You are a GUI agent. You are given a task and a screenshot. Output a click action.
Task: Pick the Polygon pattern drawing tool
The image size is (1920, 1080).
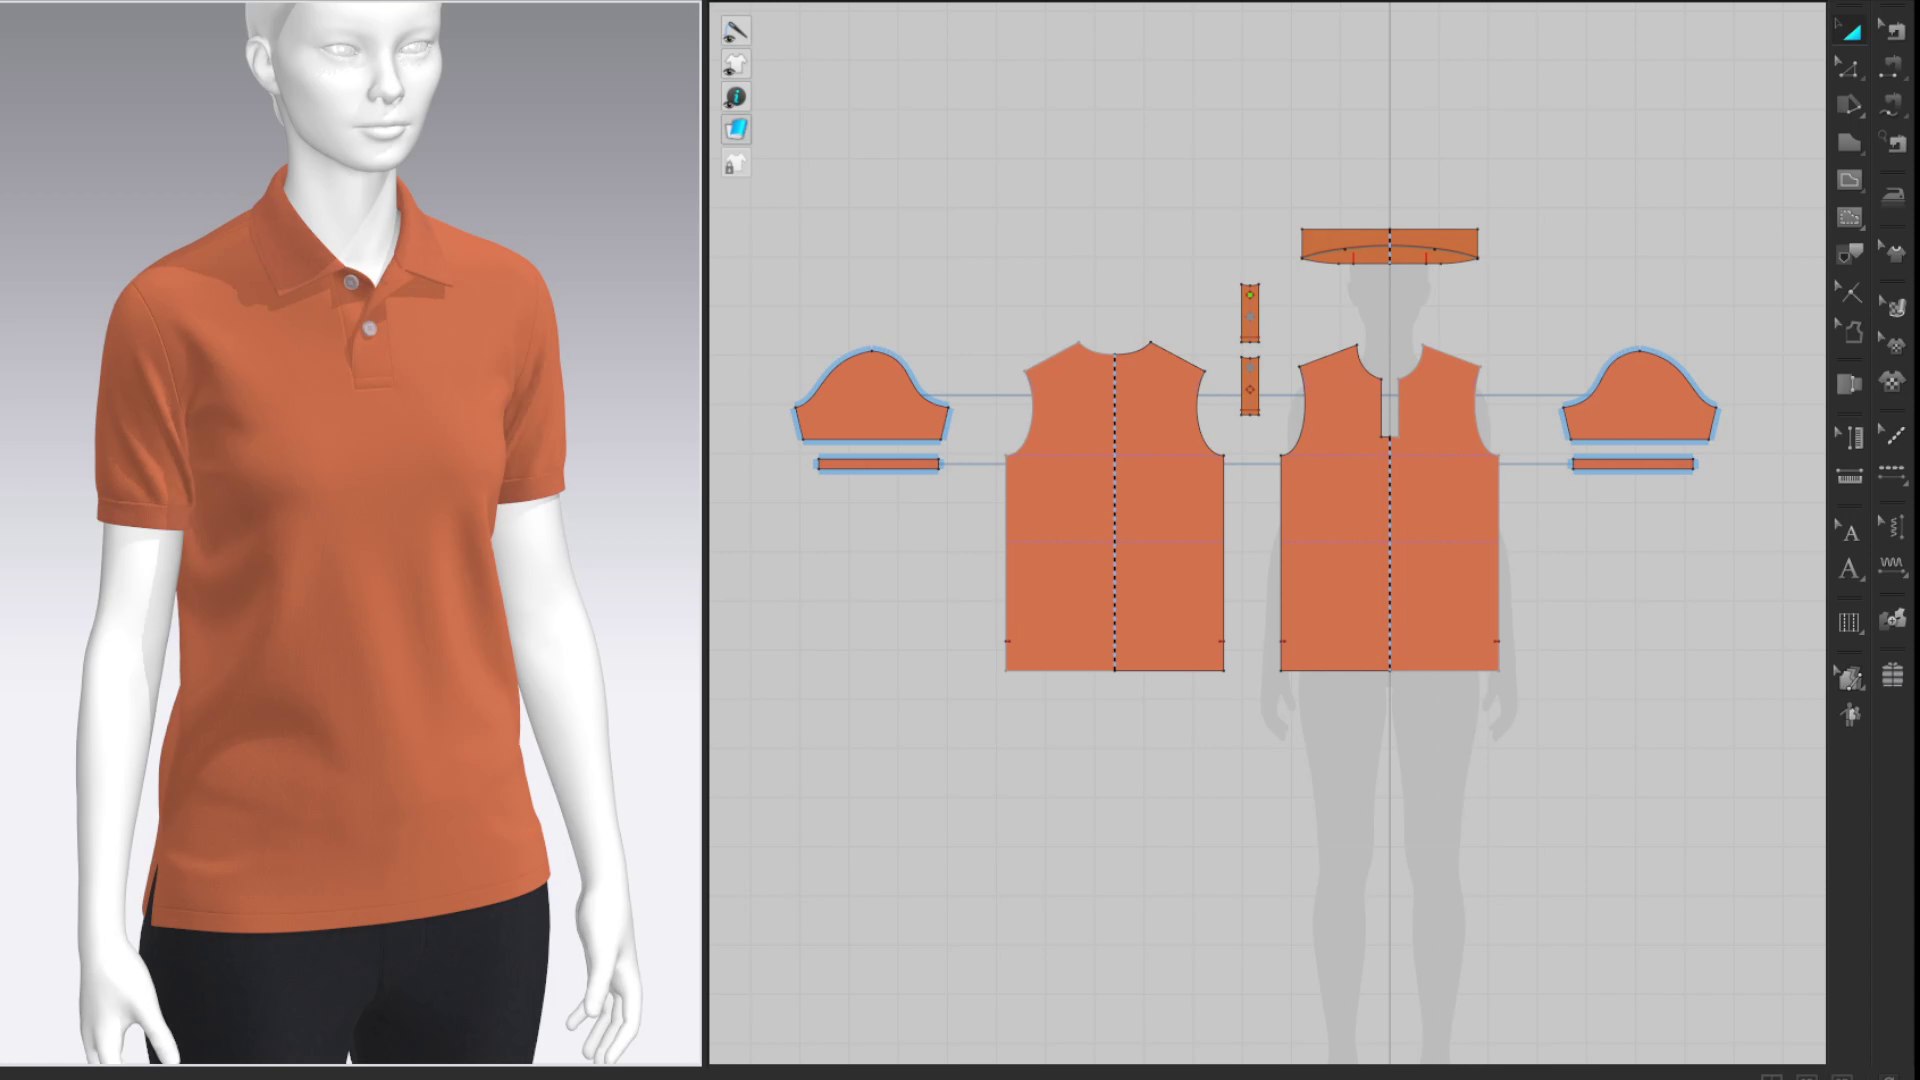pyautogui.click(x=1848, y=143)
